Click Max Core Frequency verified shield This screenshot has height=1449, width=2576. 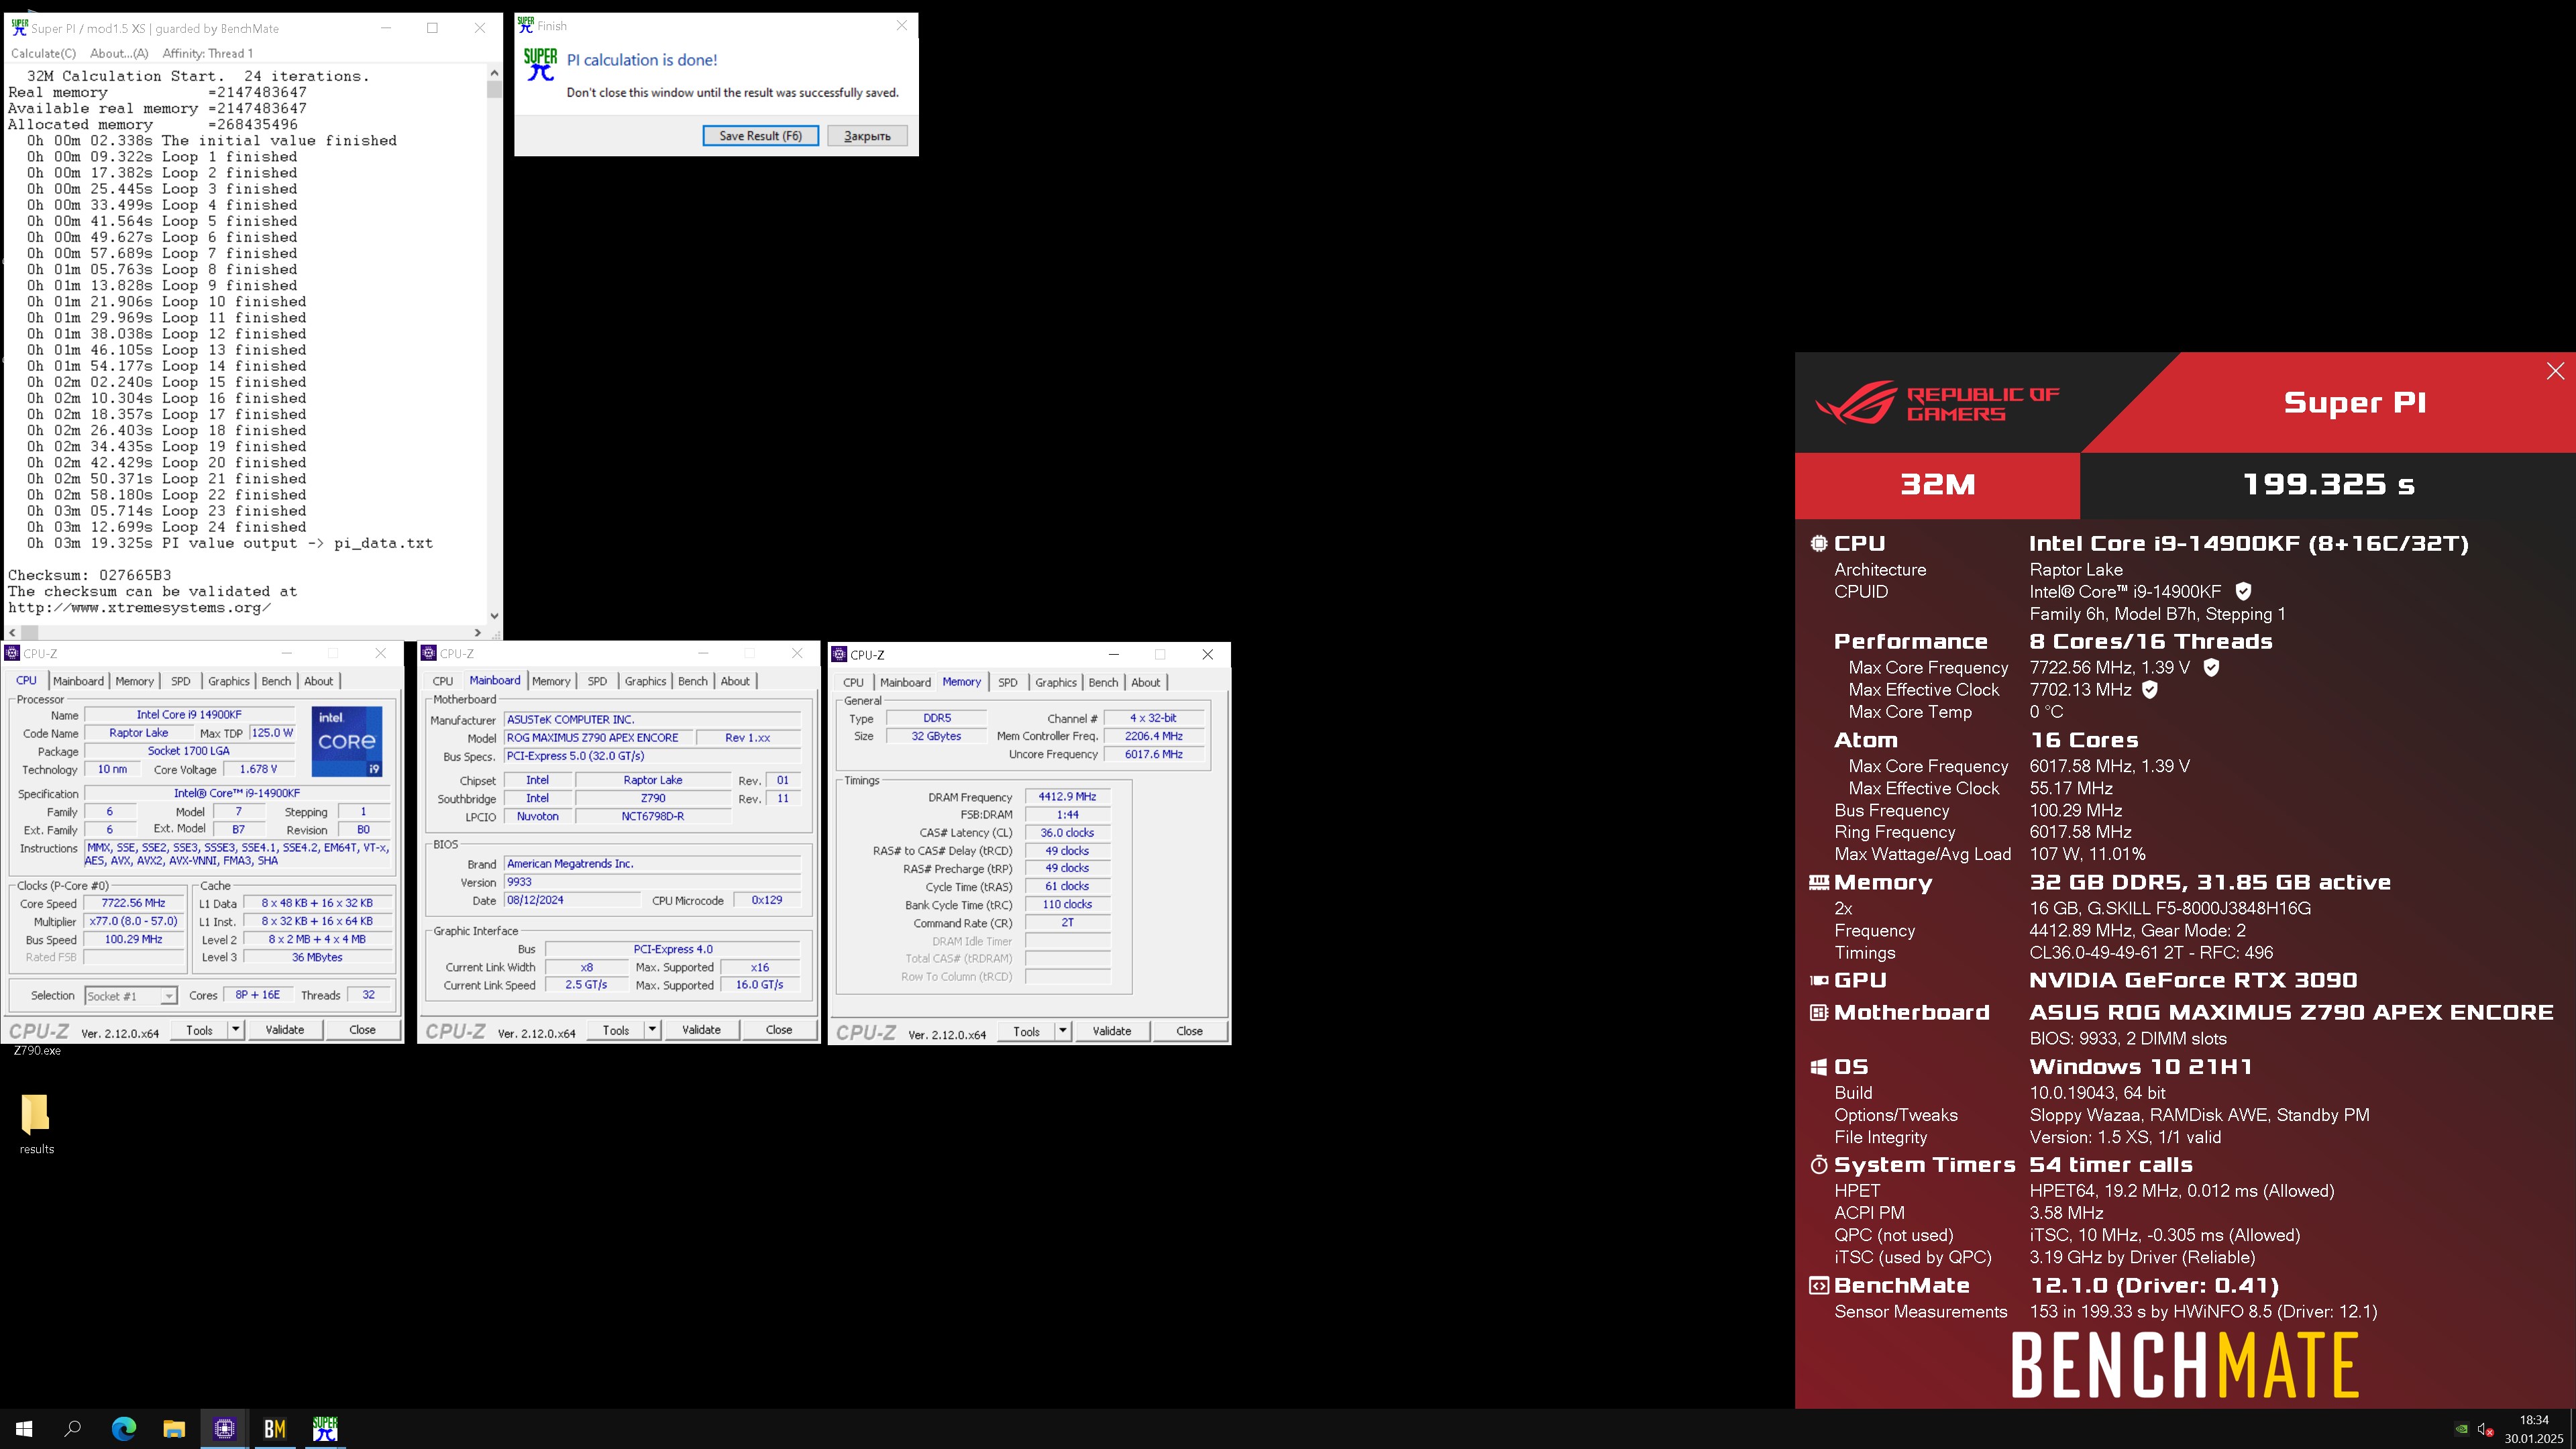2211,667
